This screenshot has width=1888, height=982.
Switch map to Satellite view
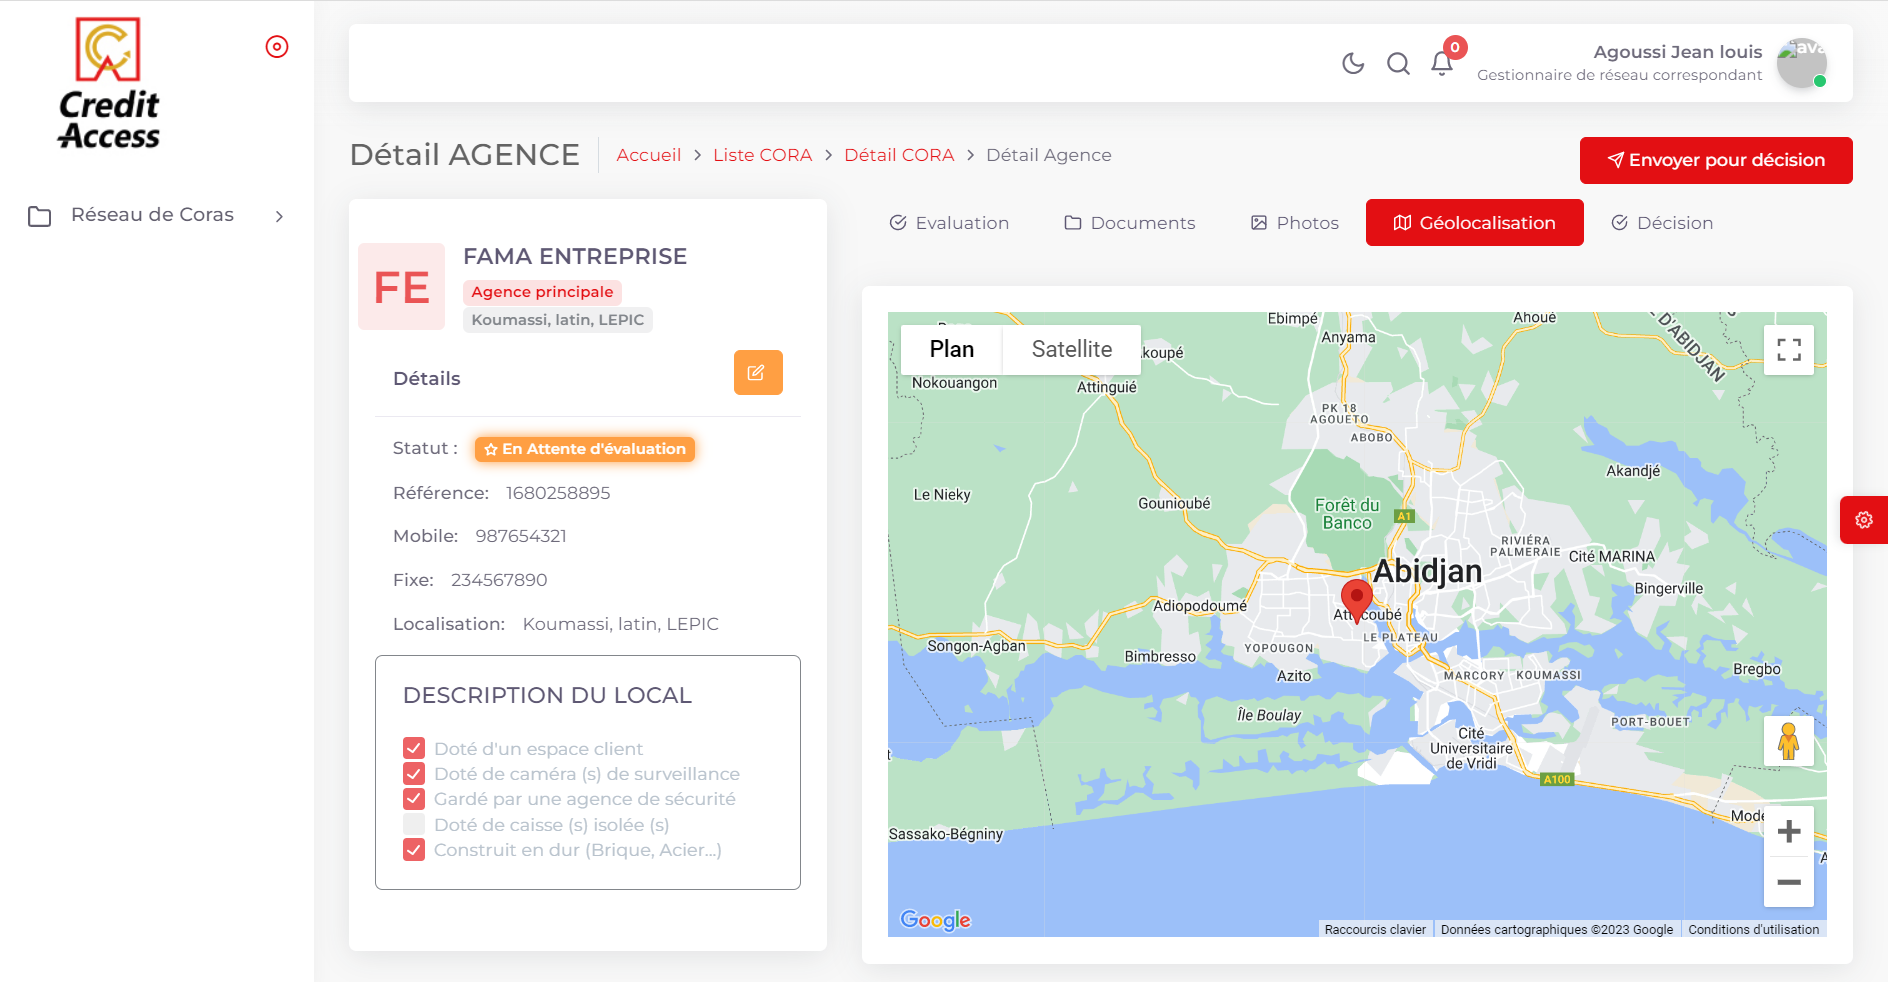click(1071, 349)
